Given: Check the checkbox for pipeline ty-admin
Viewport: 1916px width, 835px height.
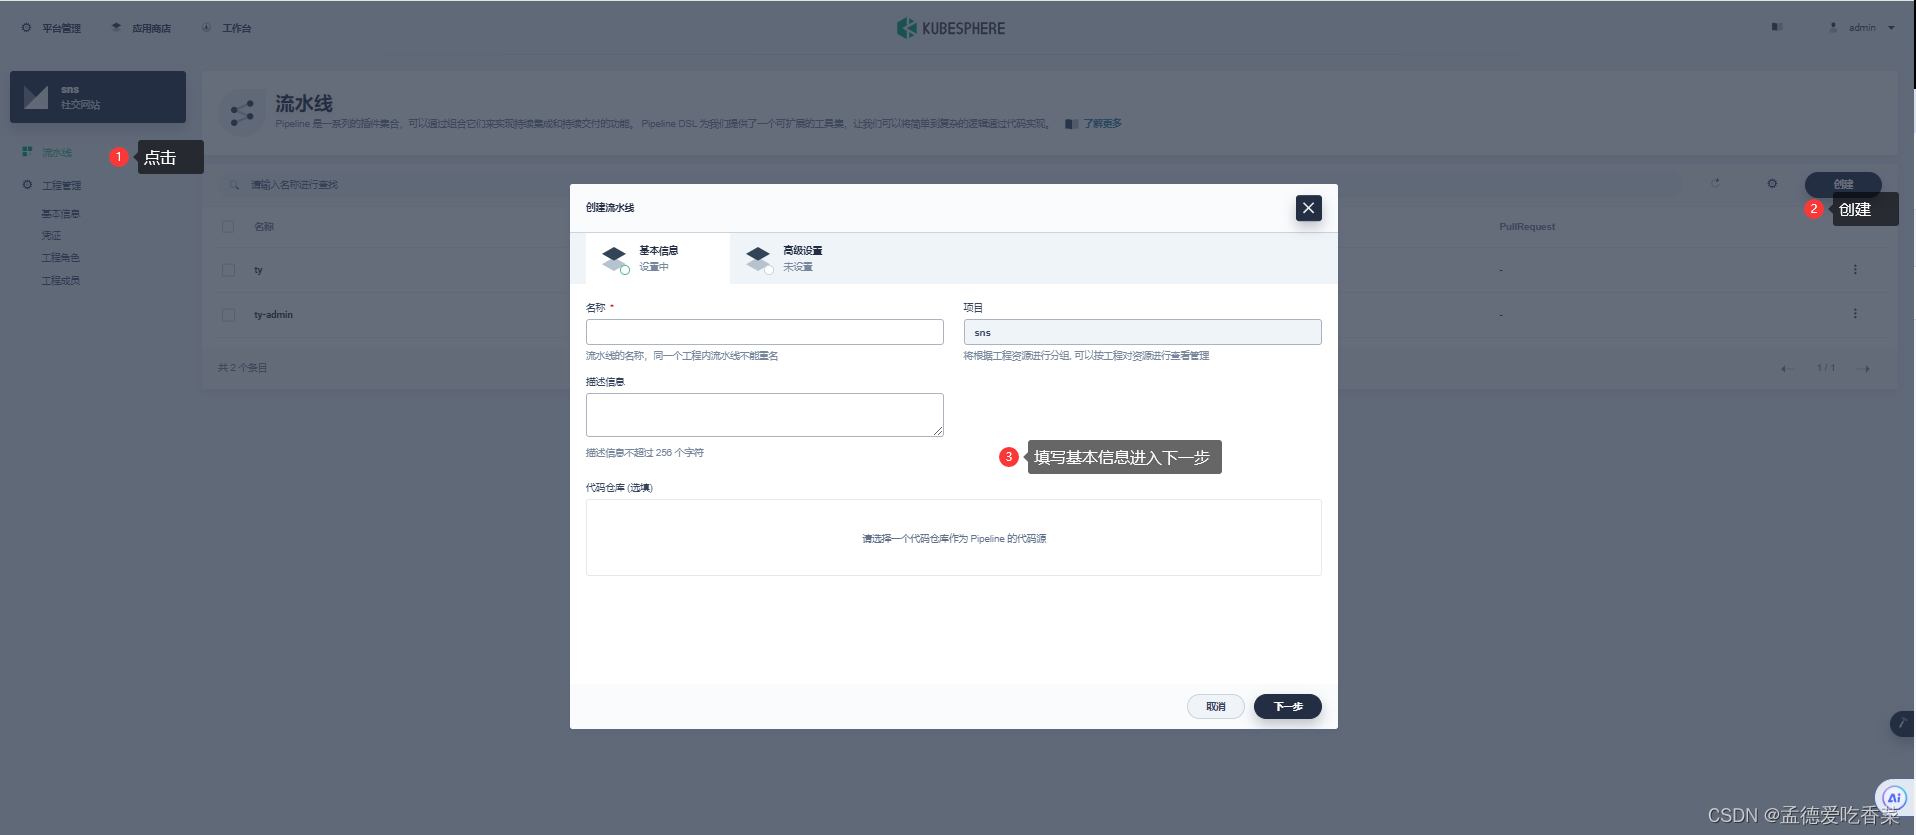Looking at the screenshot, I should pyautogui.click(x=228, y=315).
